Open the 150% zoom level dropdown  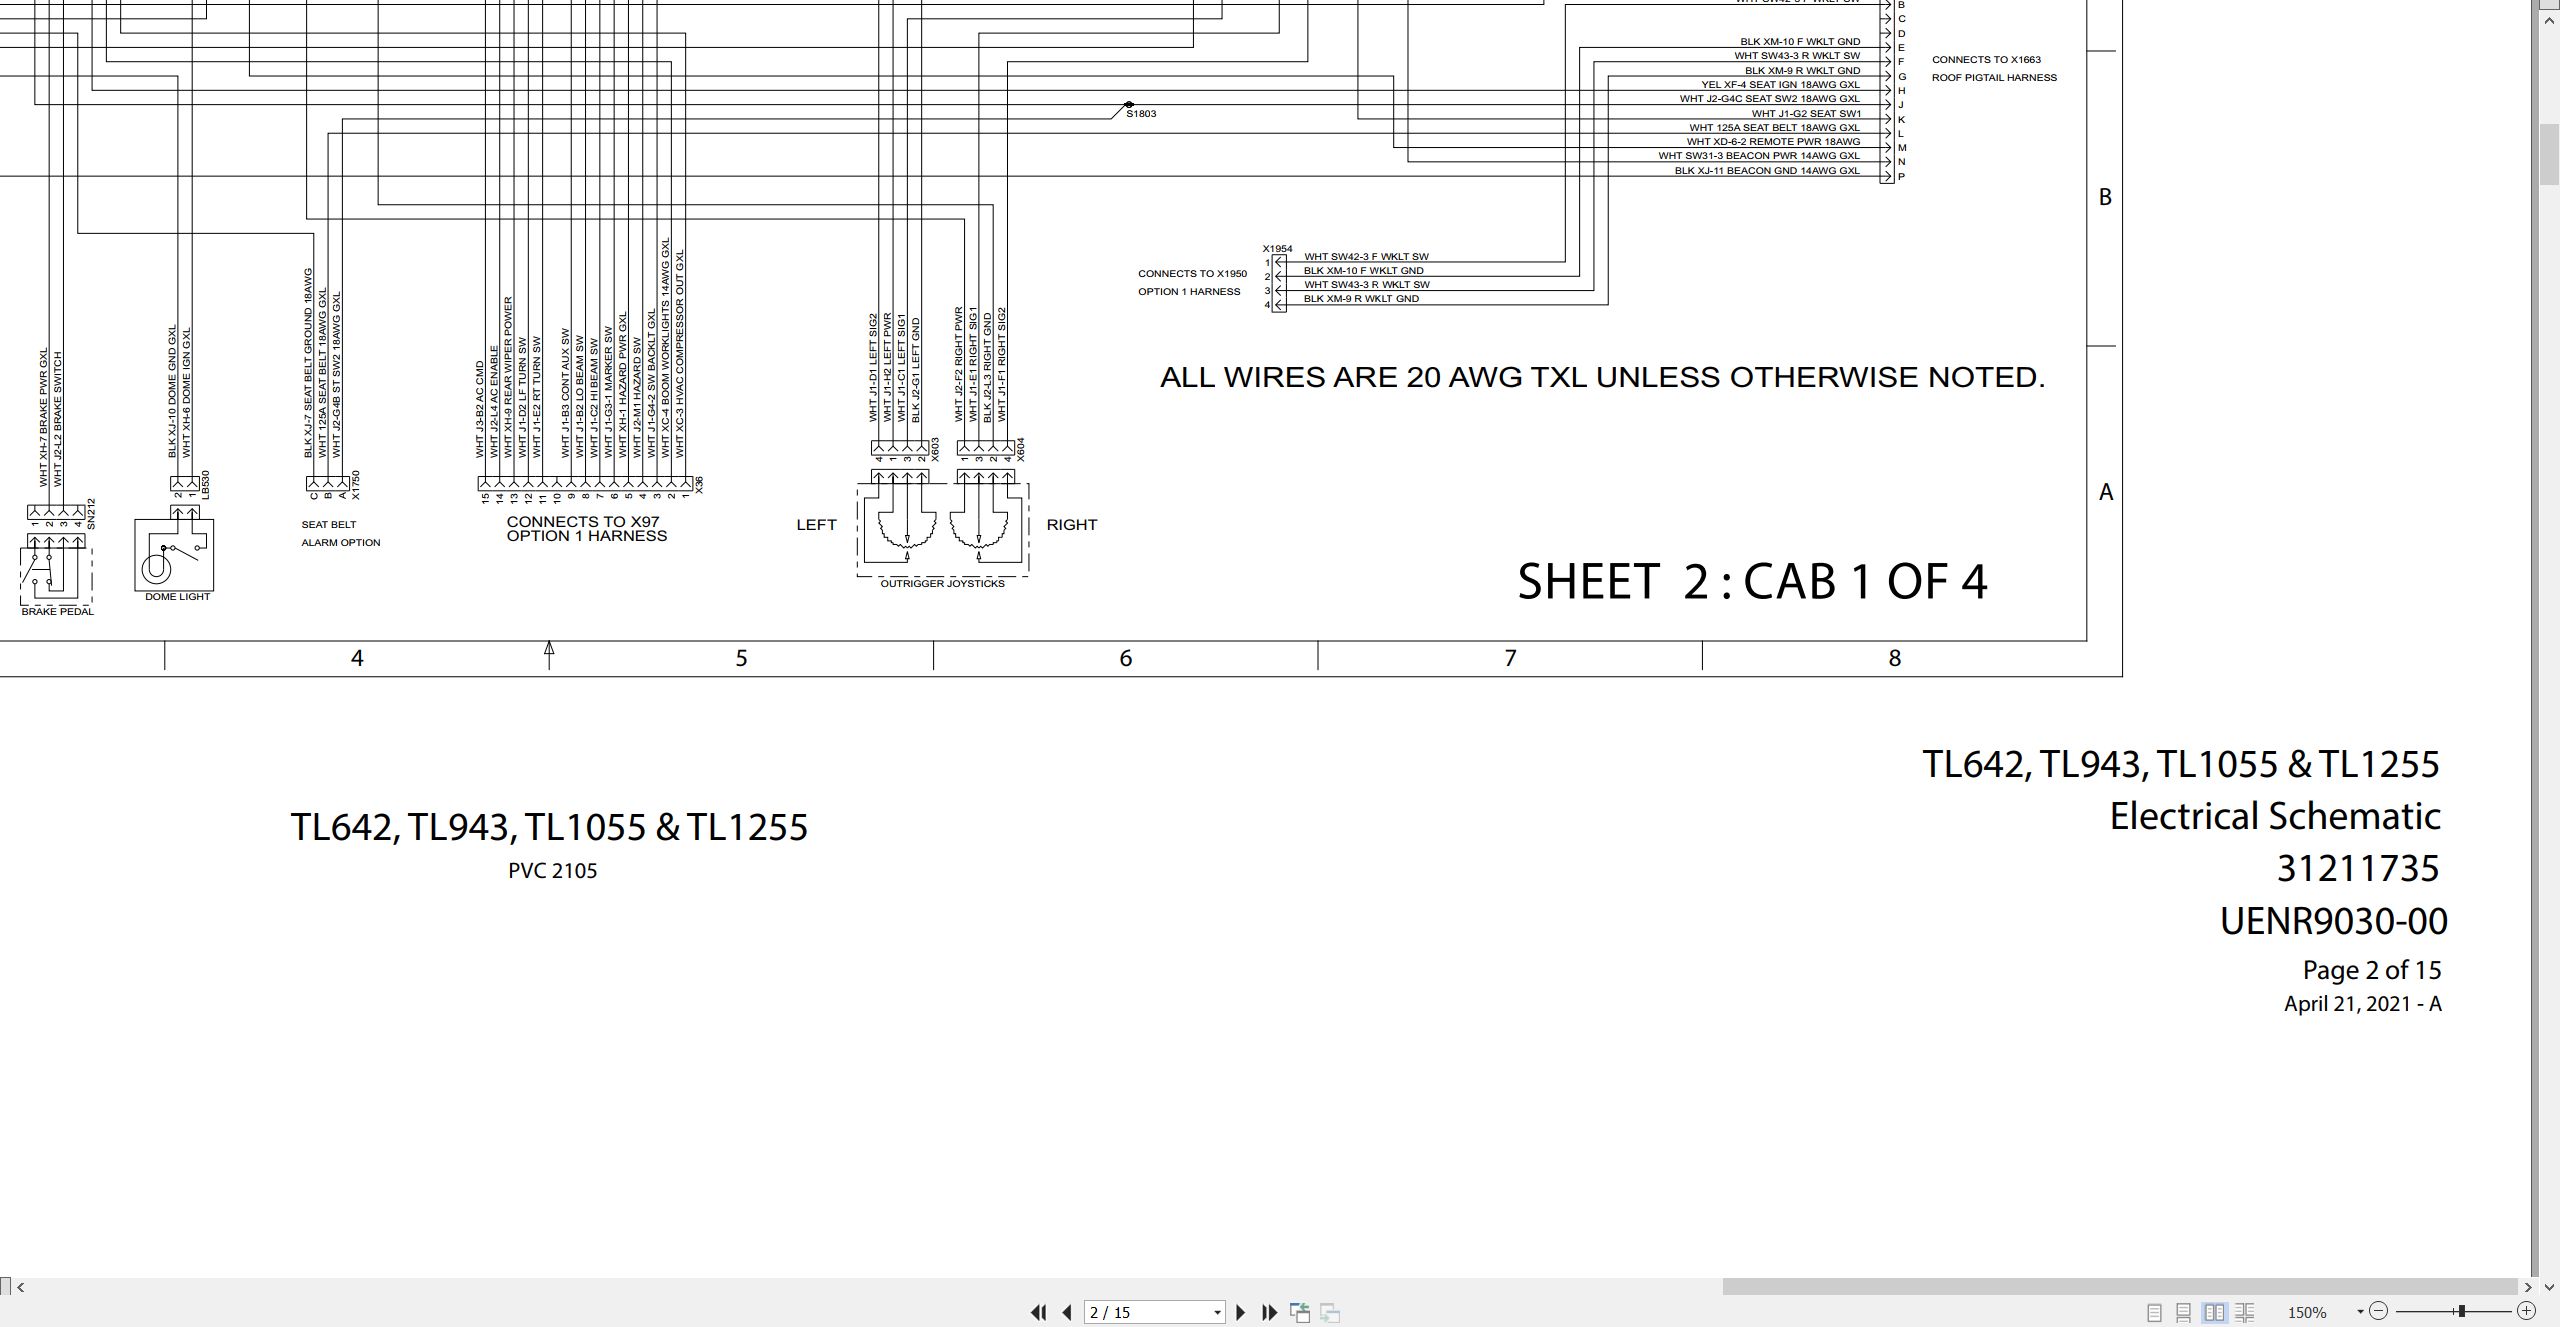(x=2360, y=1312)
